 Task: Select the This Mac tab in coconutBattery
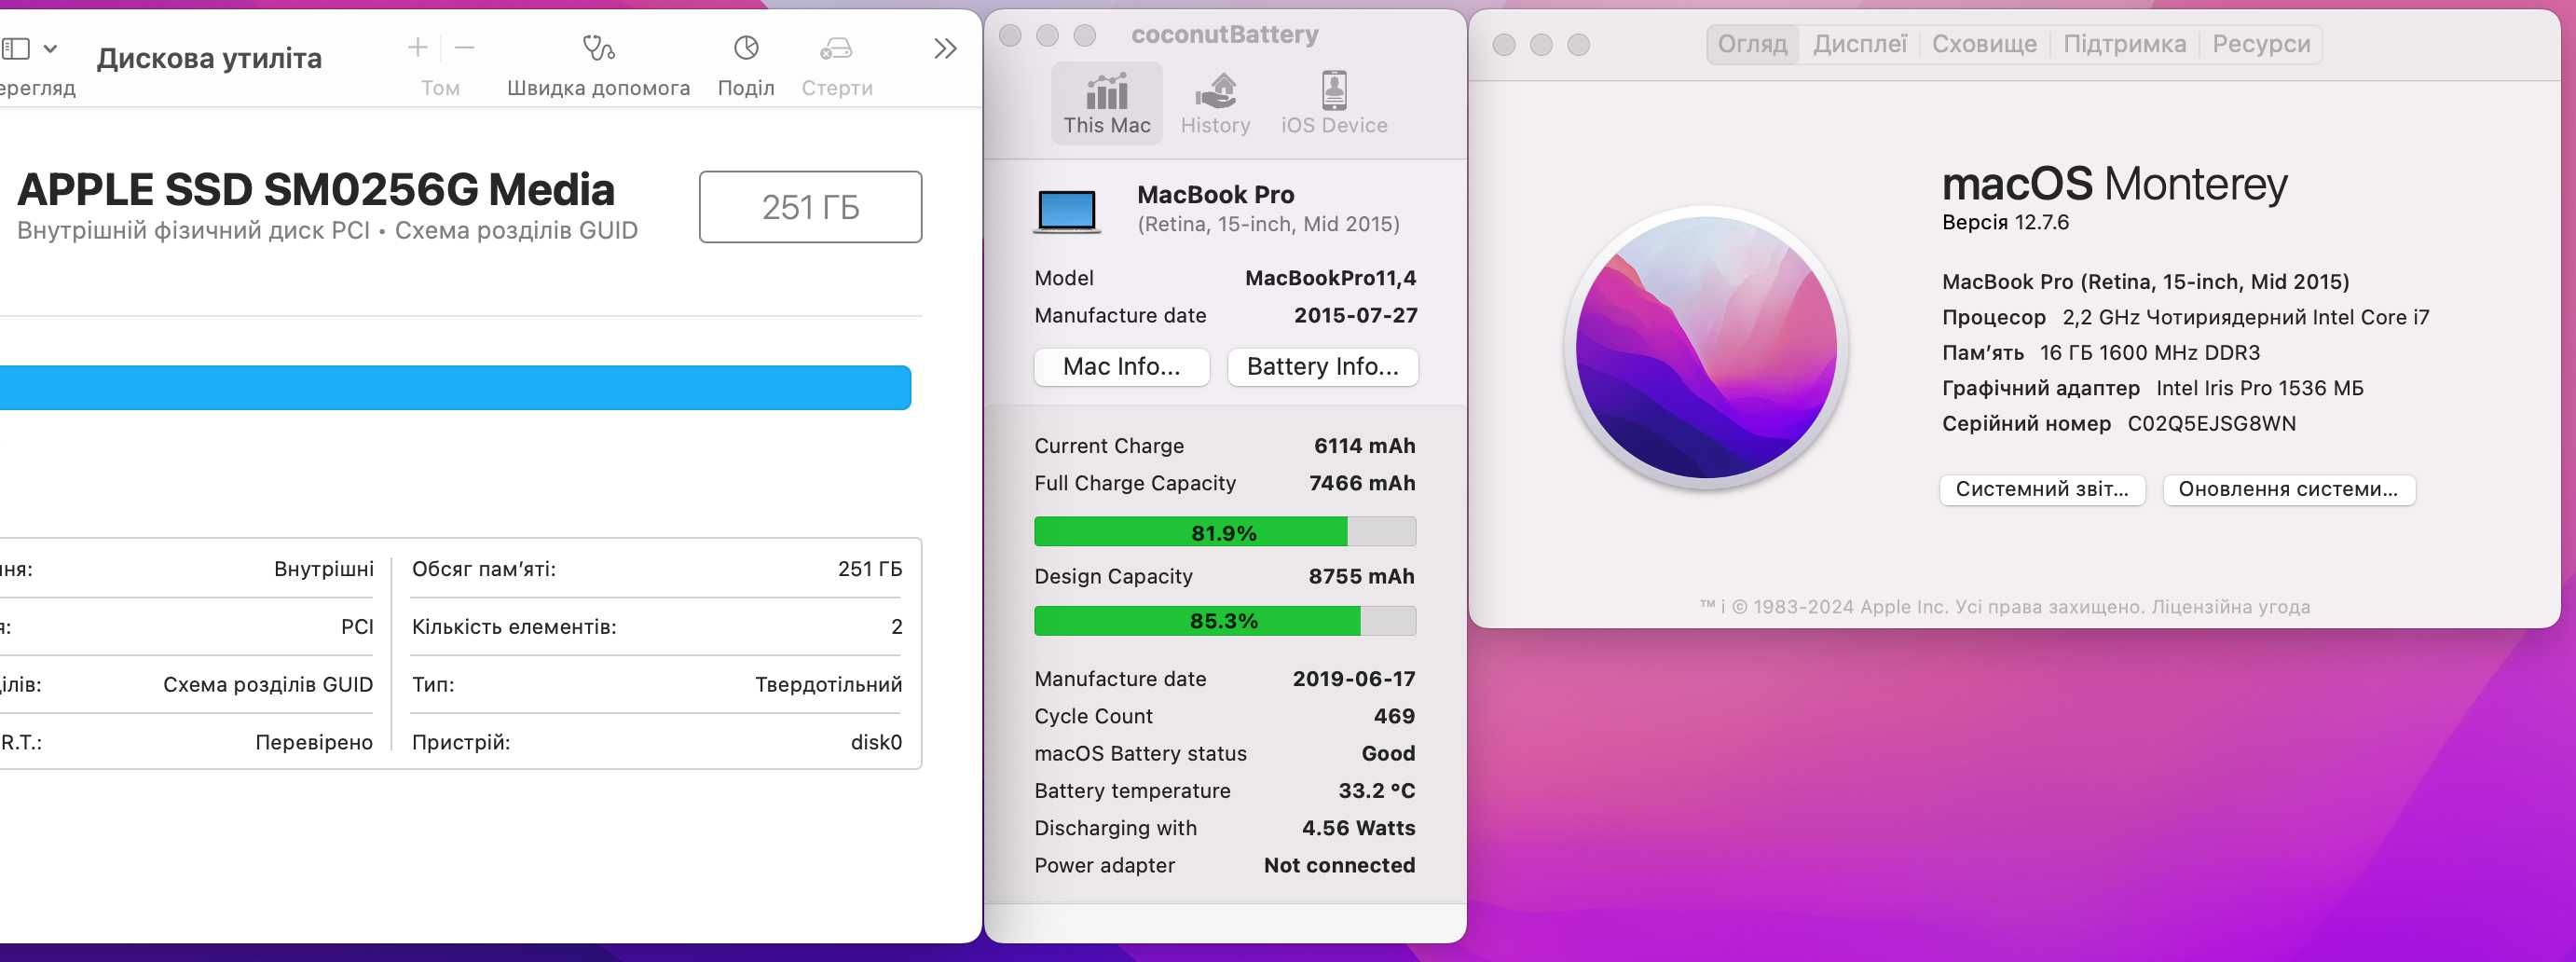(1107, 104)
